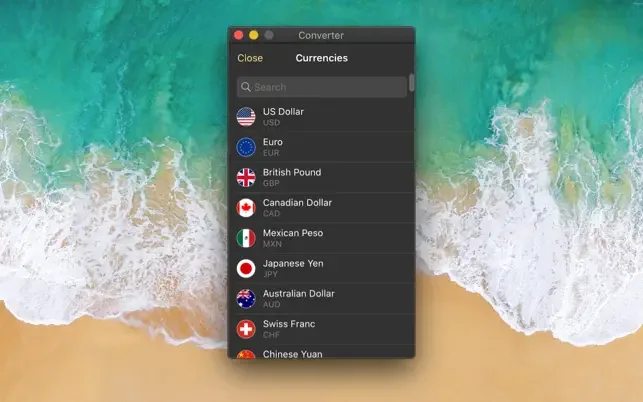Screen dimensions: 643x402
Task: Click the CAD currency code
Action: tap(271, 214)
